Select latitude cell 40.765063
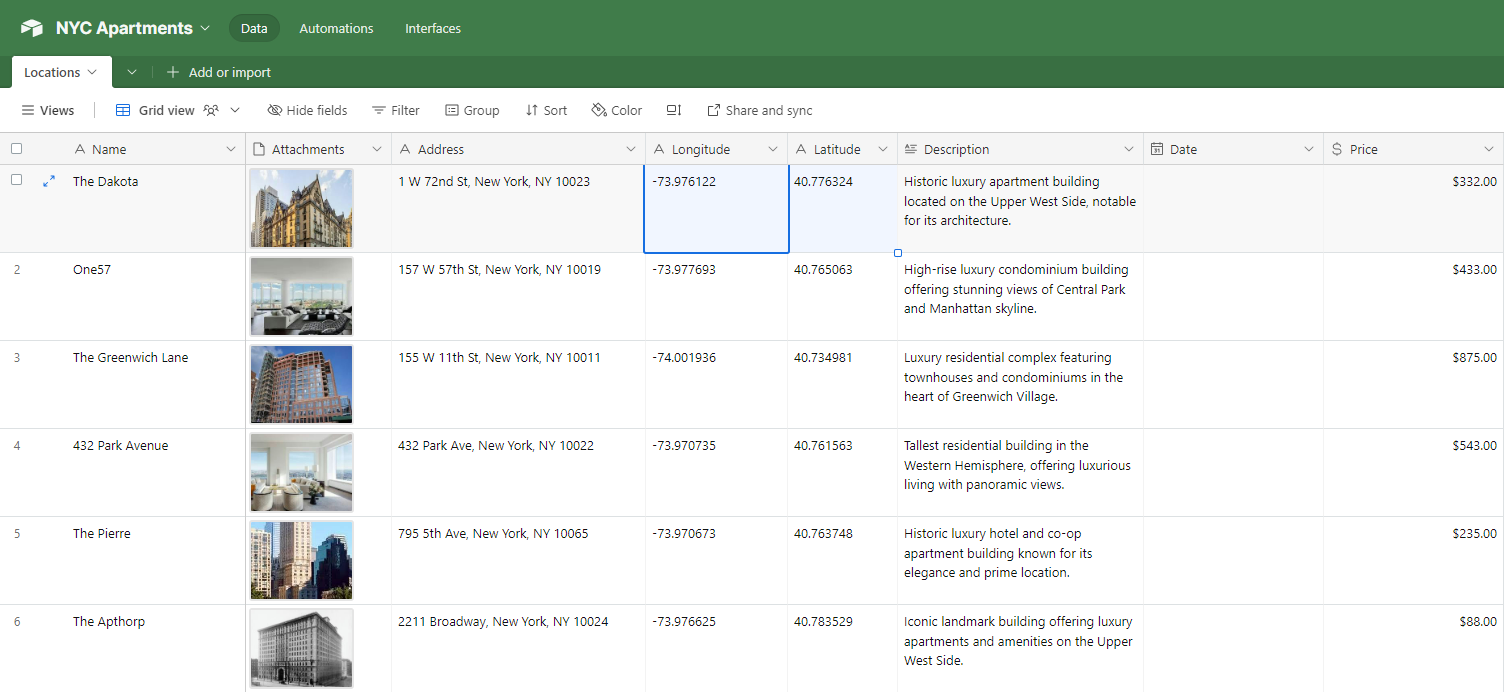The width and height of the screenshot is (1504, 692). click(842, 296)
